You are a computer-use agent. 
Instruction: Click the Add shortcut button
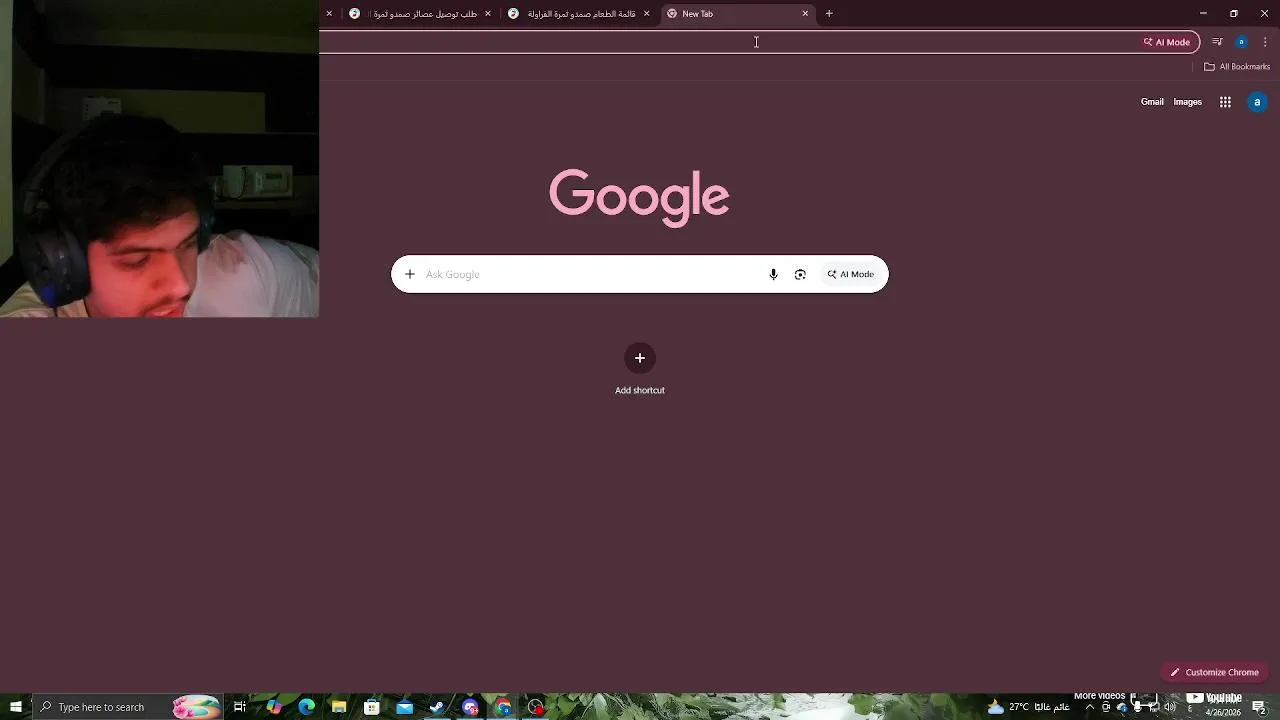640,370
